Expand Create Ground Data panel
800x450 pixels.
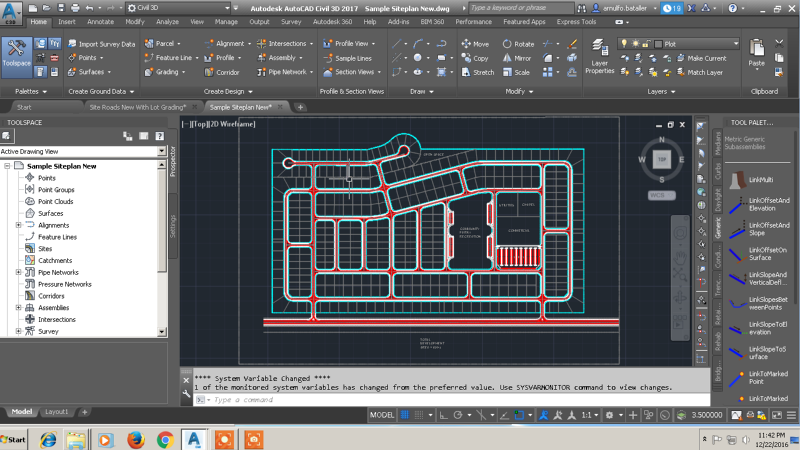pyautogui.click(x=101, y=91)
